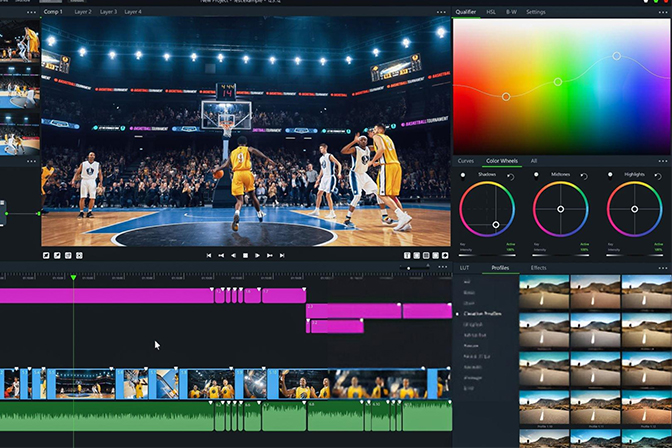Click the Midtones picker dot icon
672x448 pixels.
[536, 175]
